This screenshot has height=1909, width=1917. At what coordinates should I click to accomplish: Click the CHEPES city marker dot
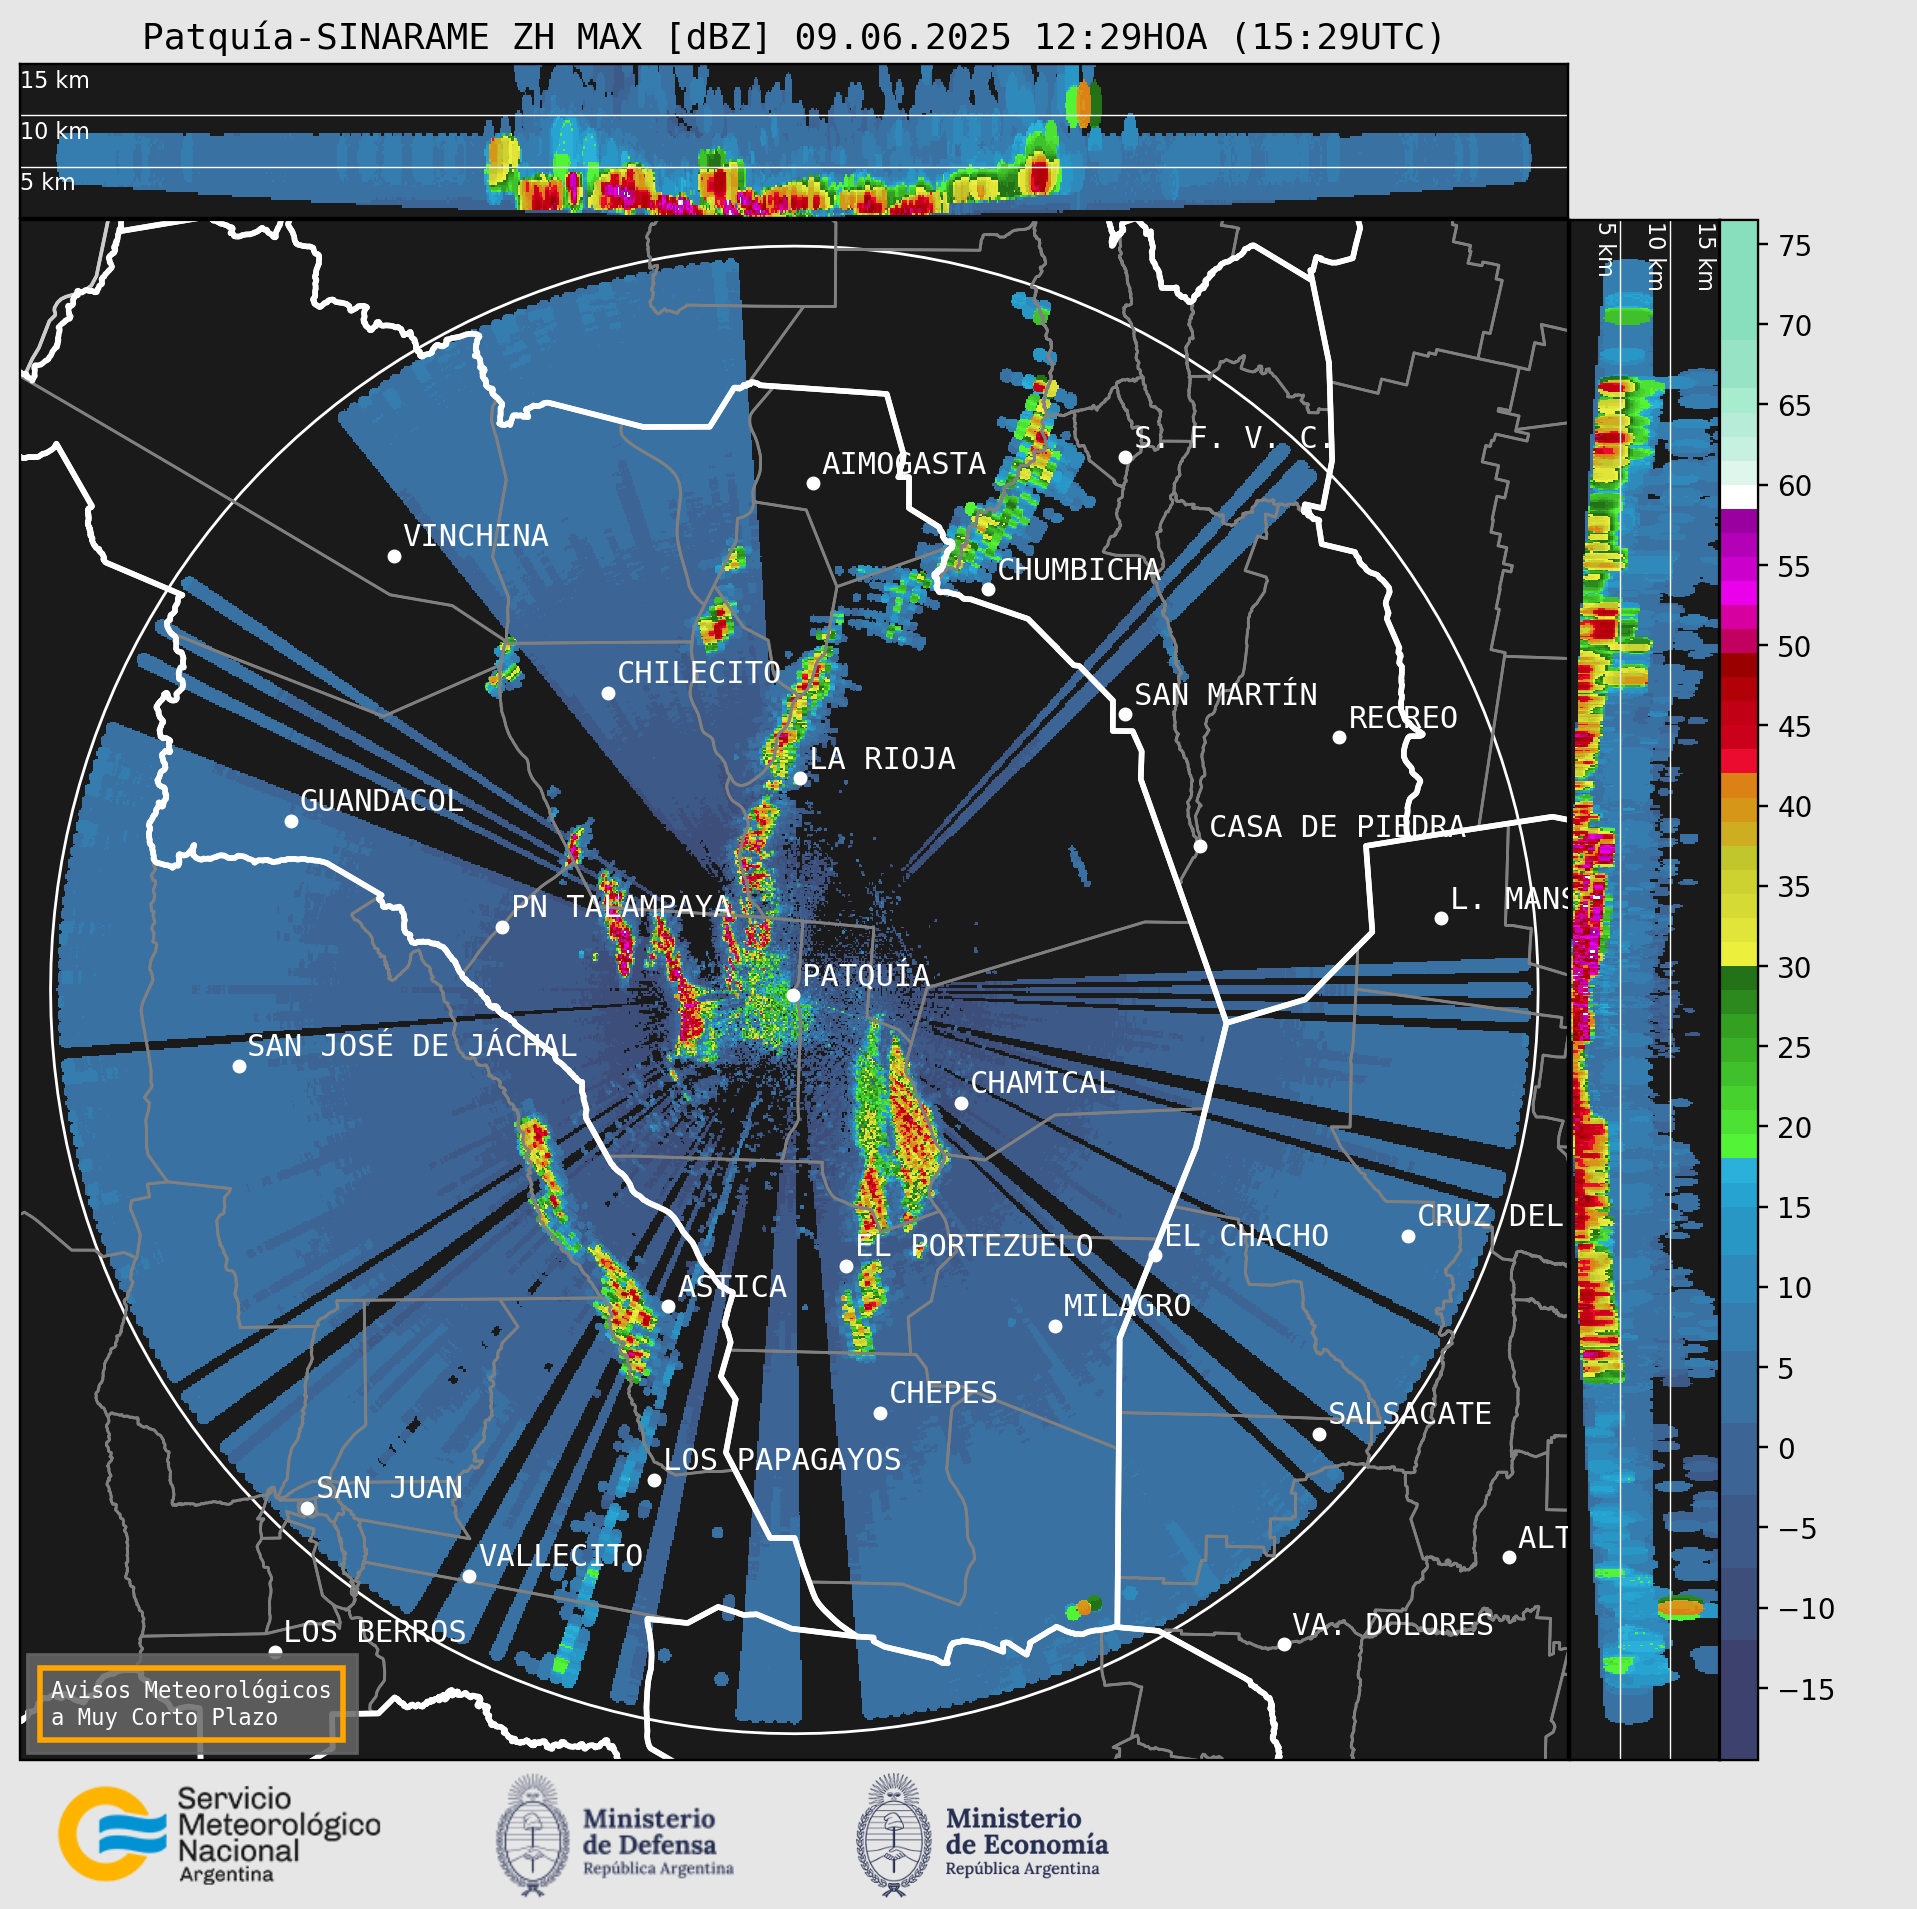880,1413
